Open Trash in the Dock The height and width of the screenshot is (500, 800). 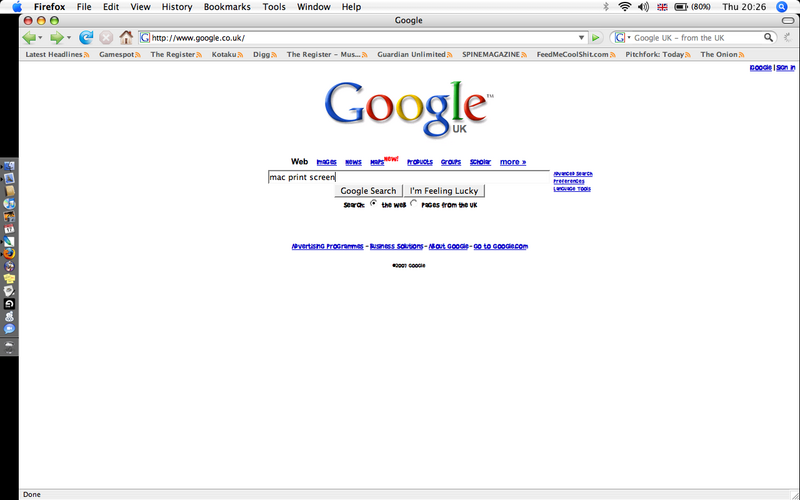click(9, 347)
